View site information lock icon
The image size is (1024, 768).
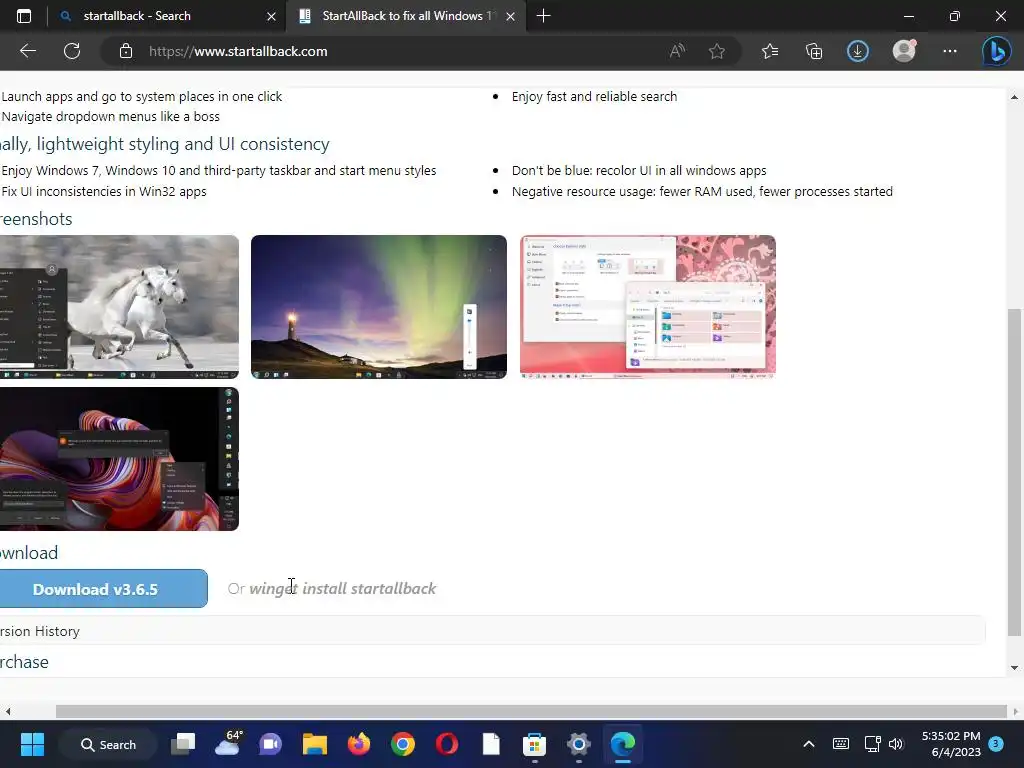pos(126,51)
